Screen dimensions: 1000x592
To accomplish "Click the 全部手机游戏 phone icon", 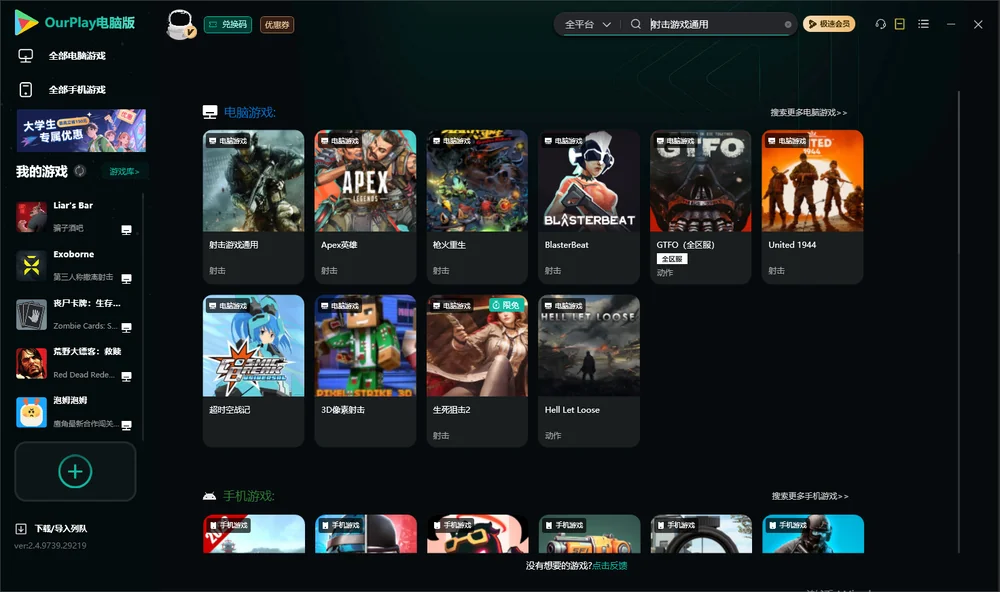I will coord(26,90).
